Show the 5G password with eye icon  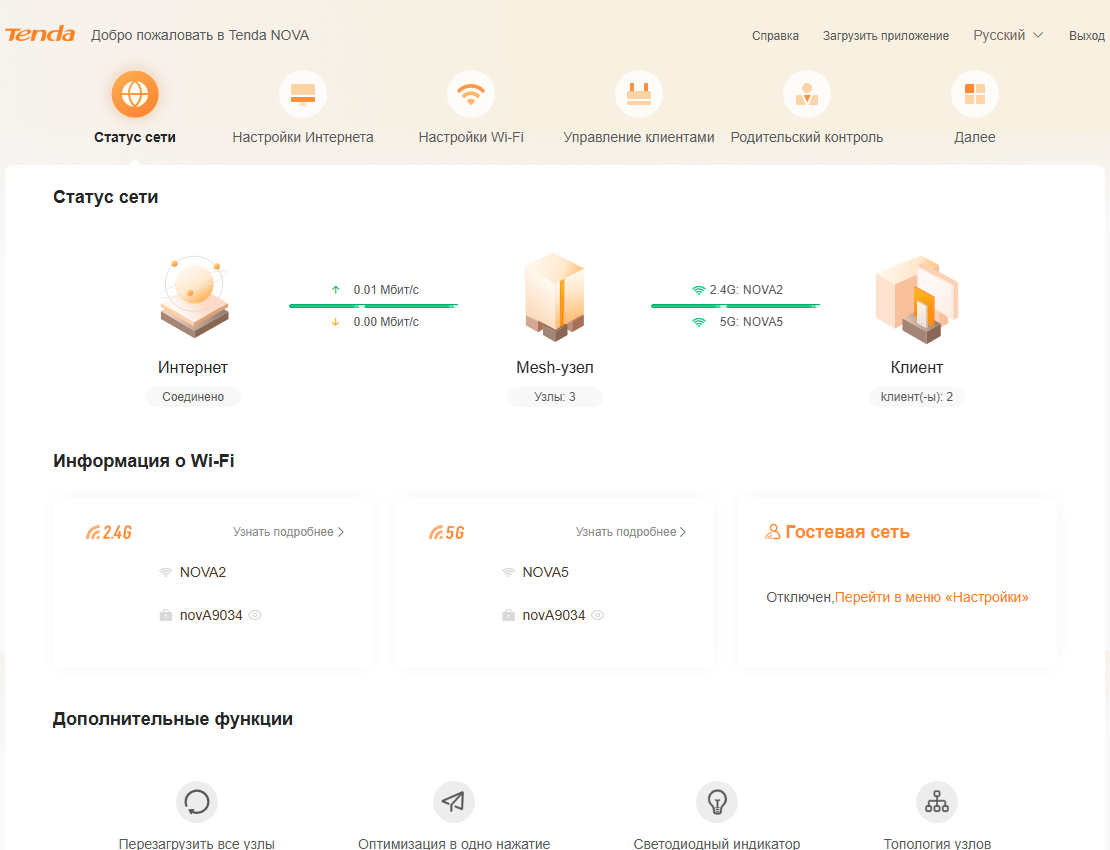click(x=598, y=615)
